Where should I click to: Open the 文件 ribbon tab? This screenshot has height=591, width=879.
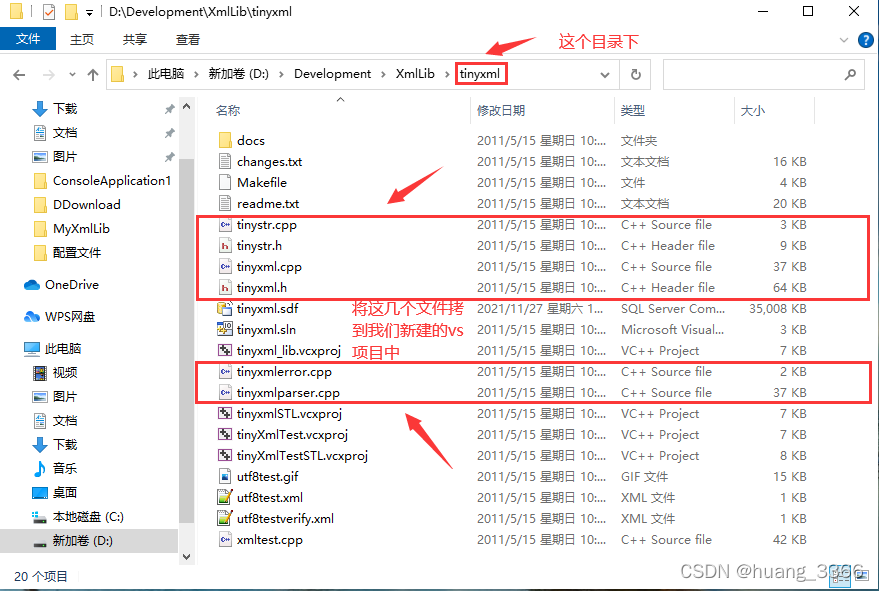[28, 39]
